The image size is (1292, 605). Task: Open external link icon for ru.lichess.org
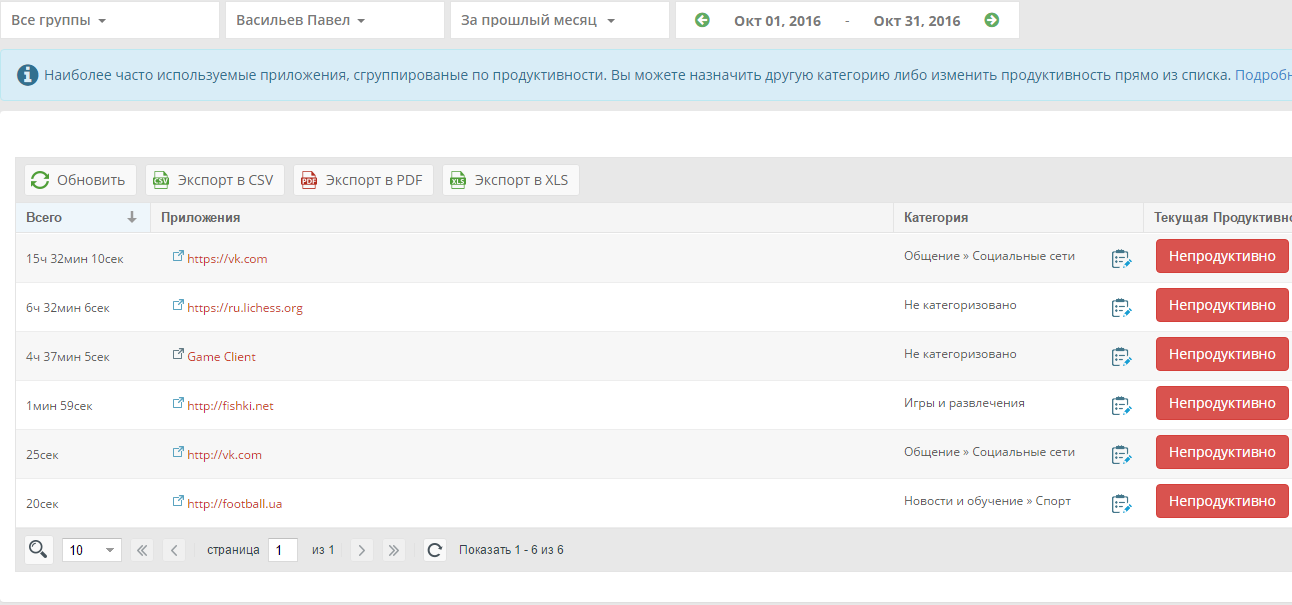pos(178,306)
